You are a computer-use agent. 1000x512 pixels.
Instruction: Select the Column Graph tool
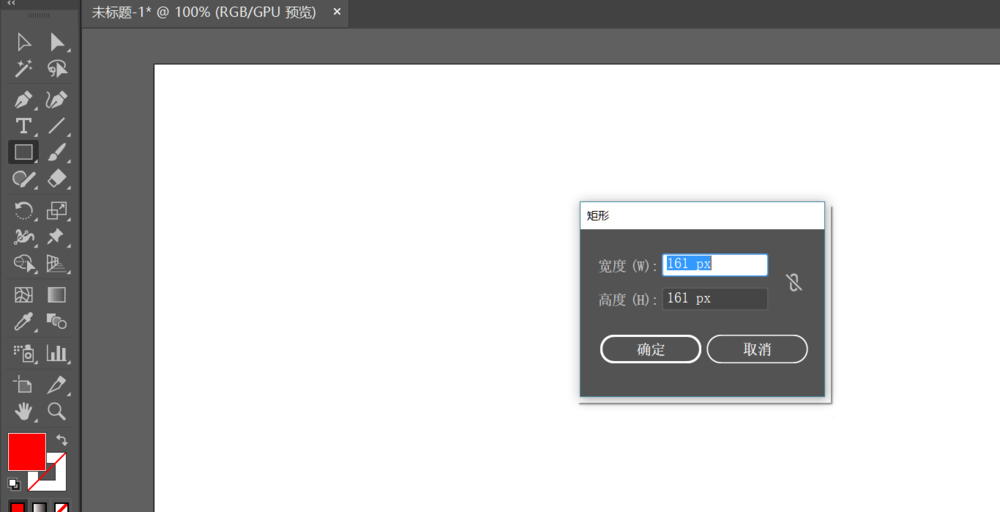tap(57, 353)
